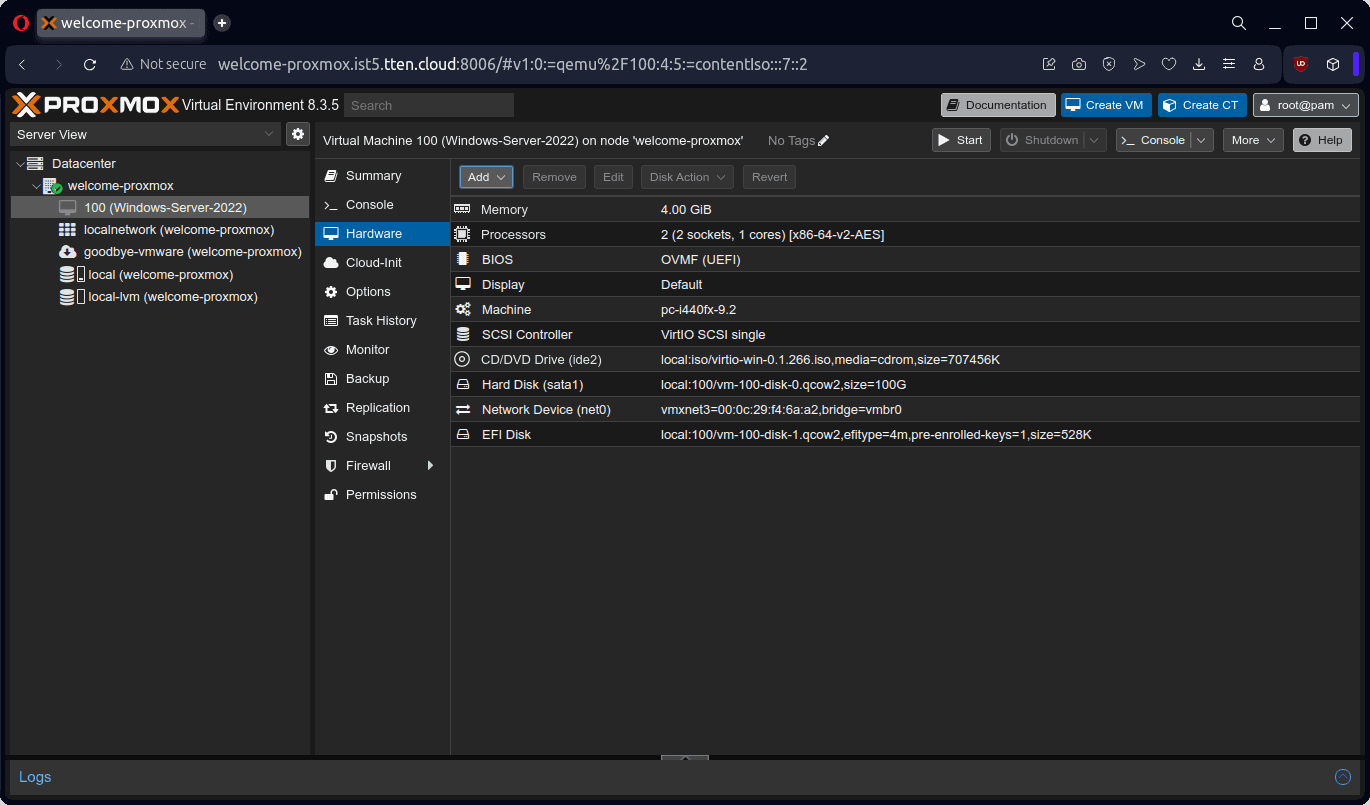
Task: Open the Shutdown options dropdown arrow
Action: click(x=1096, y=140)
